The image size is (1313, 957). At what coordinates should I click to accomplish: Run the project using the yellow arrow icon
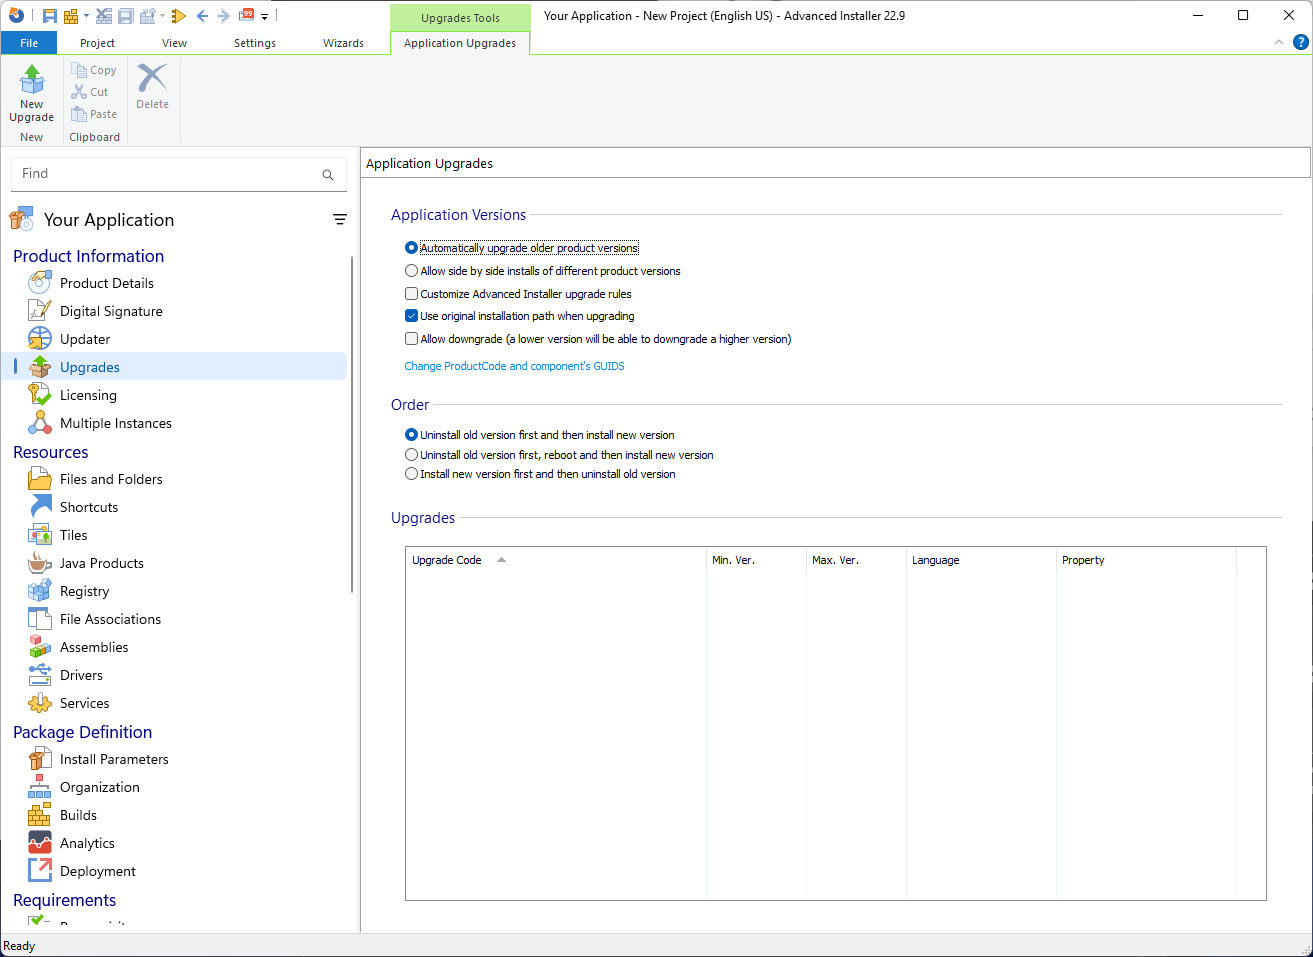[x=179, y=15]
